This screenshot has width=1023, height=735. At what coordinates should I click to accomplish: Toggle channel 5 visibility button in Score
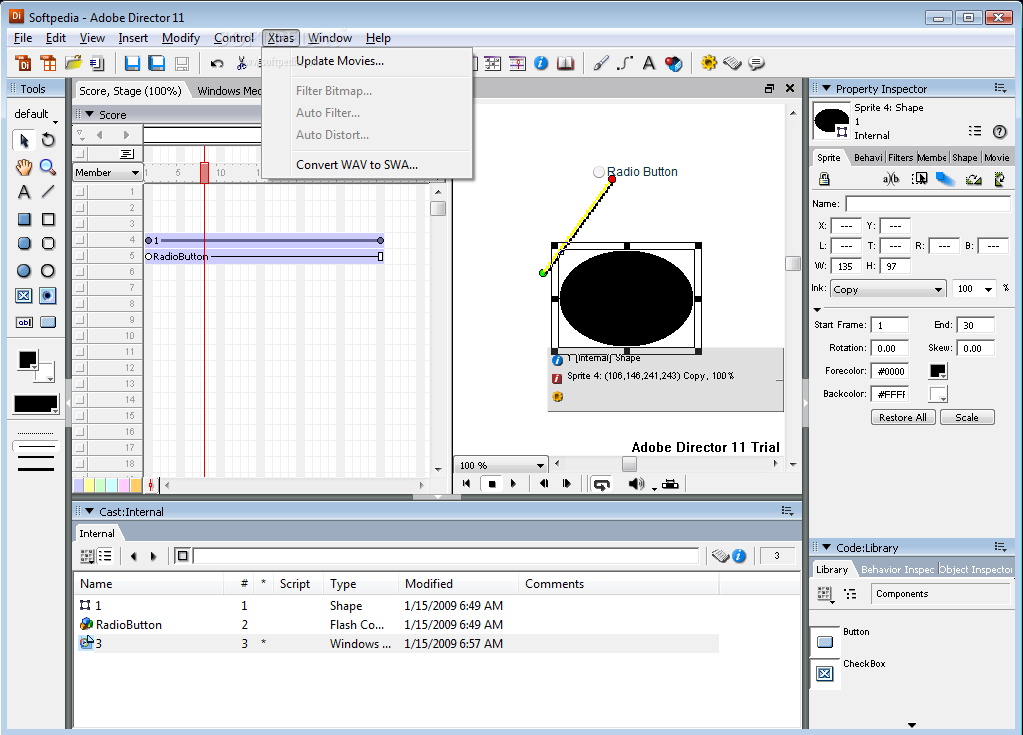[80, 256]
